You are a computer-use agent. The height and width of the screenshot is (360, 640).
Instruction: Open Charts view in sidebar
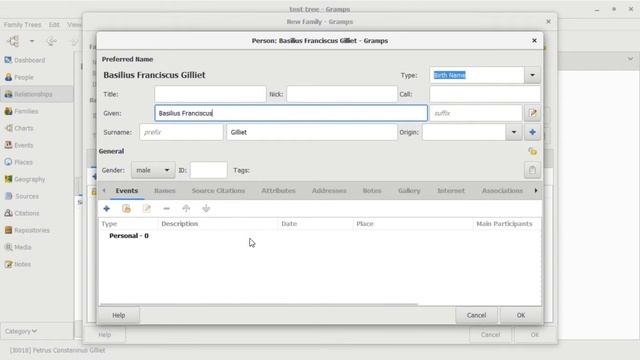(19, 128)
